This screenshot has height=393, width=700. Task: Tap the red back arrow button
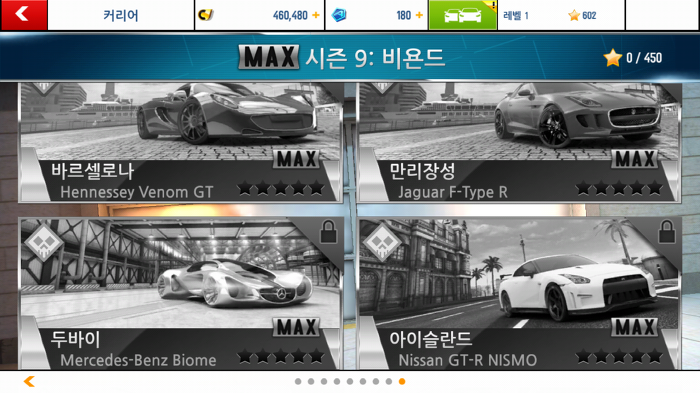coord(24,15)
